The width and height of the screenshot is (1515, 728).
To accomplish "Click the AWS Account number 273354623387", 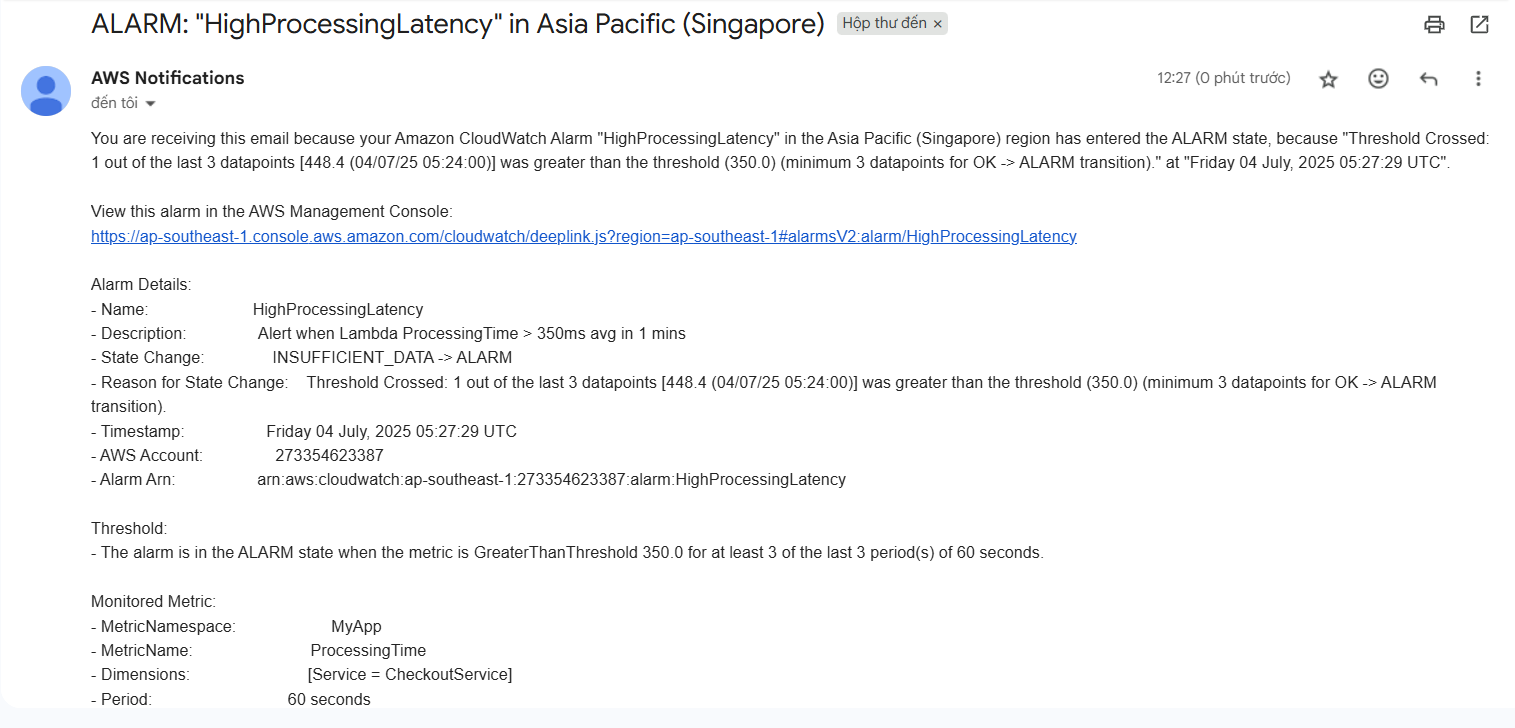I will (329, 455).
